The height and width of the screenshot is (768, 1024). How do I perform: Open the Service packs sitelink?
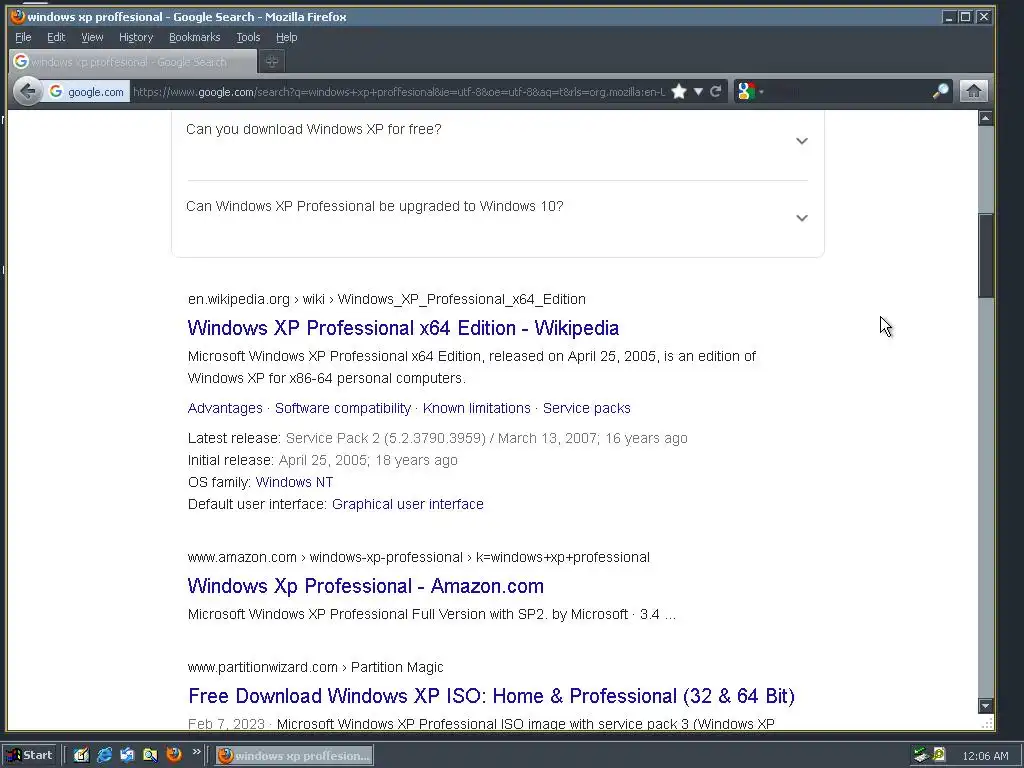(x=586, y=408)
